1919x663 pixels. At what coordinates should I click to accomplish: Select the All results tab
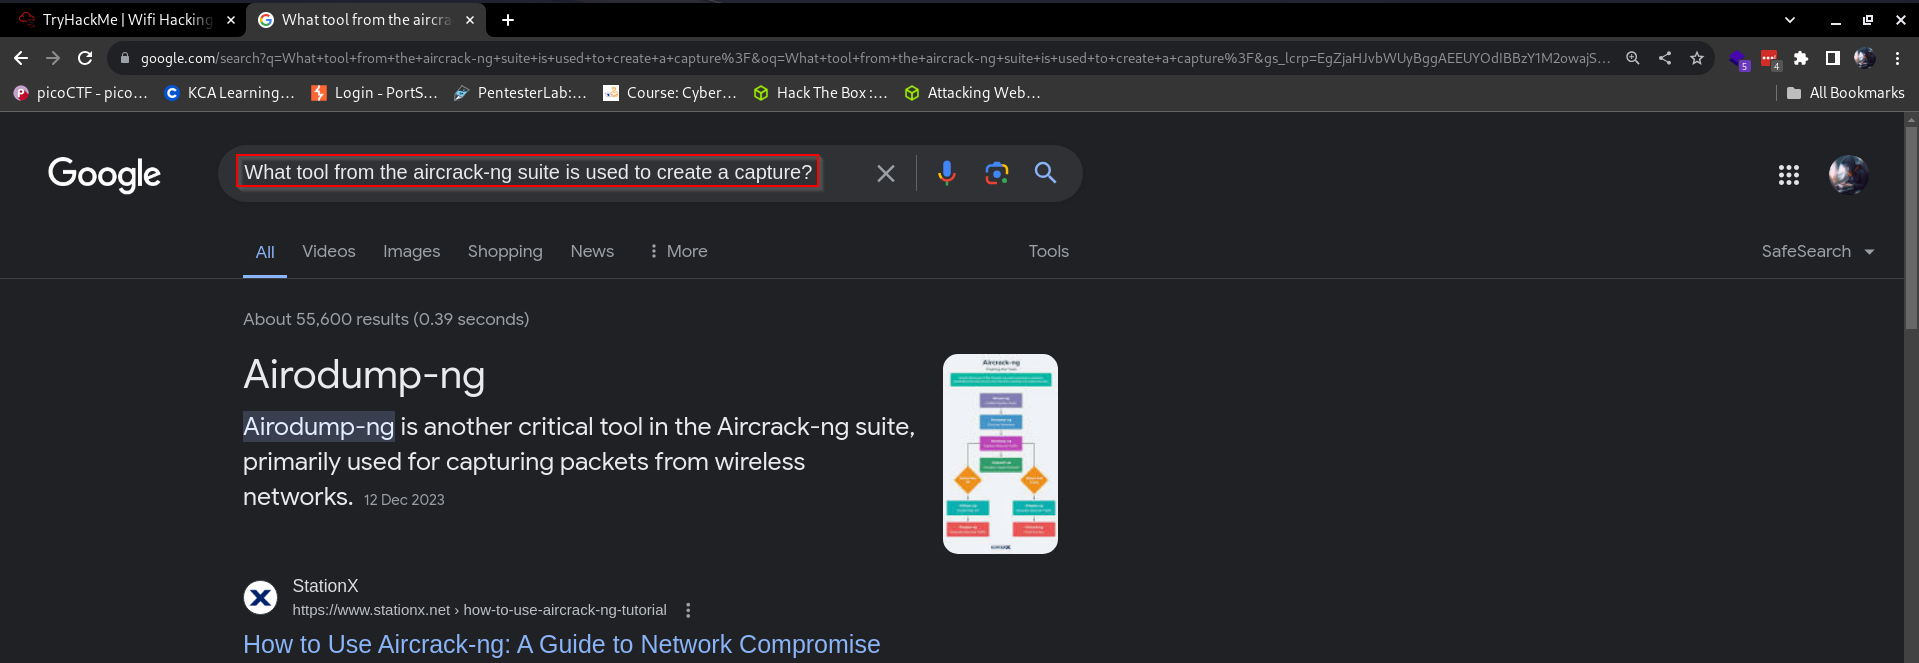point(265,252)
